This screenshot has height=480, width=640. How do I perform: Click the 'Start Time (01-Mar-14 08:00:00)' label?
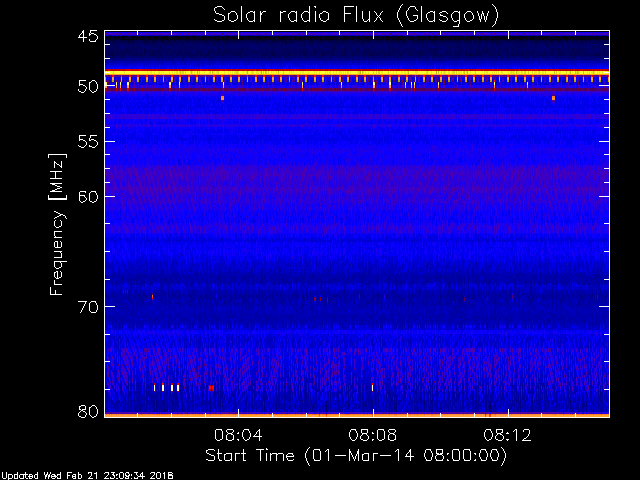point(356,456)
